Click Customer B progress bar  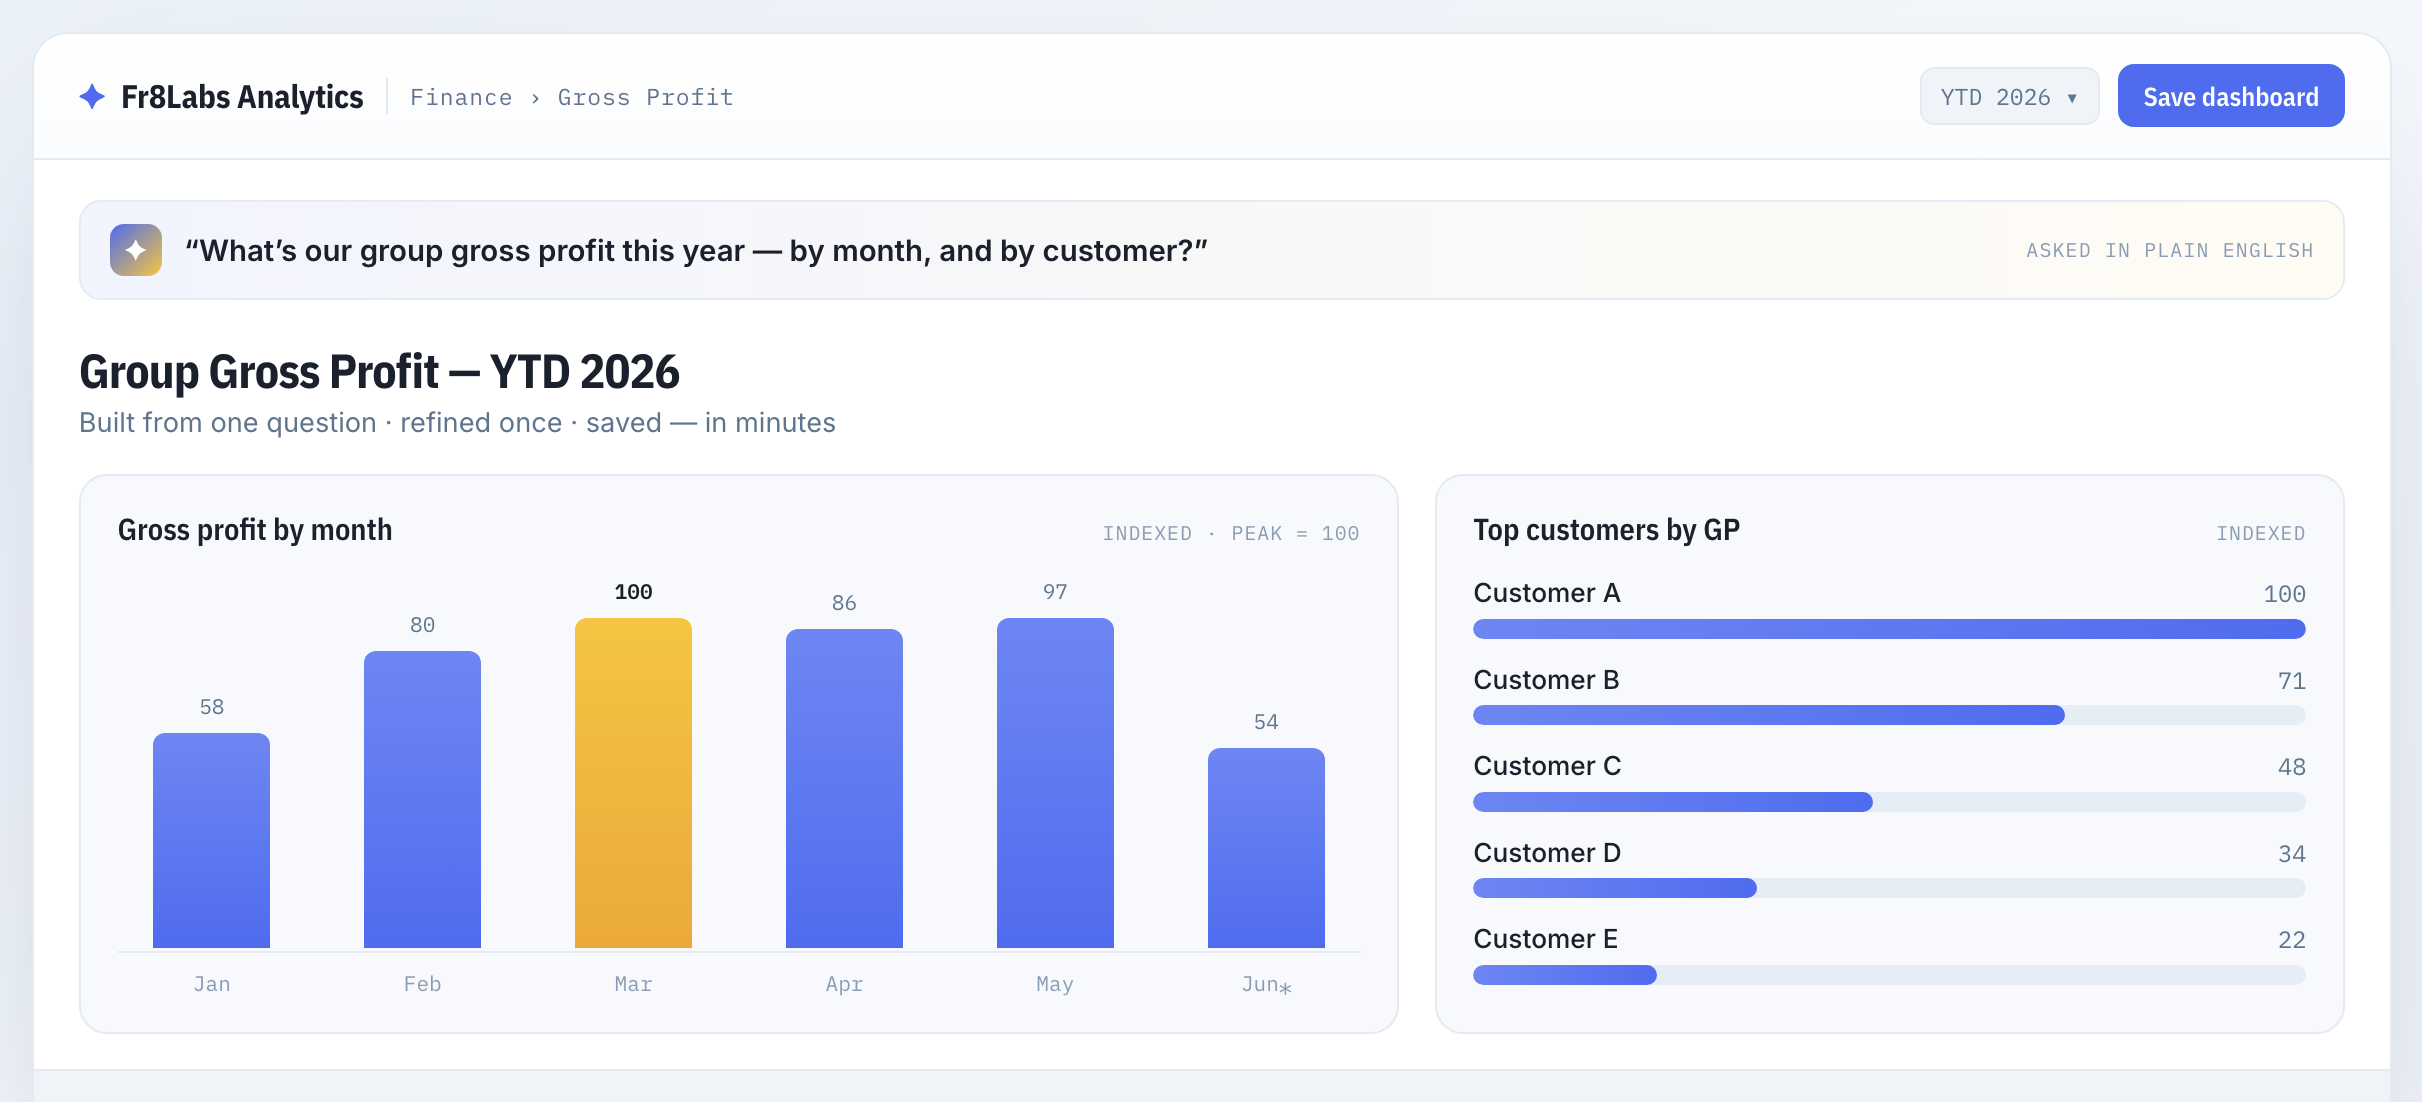coord(1889,715)
